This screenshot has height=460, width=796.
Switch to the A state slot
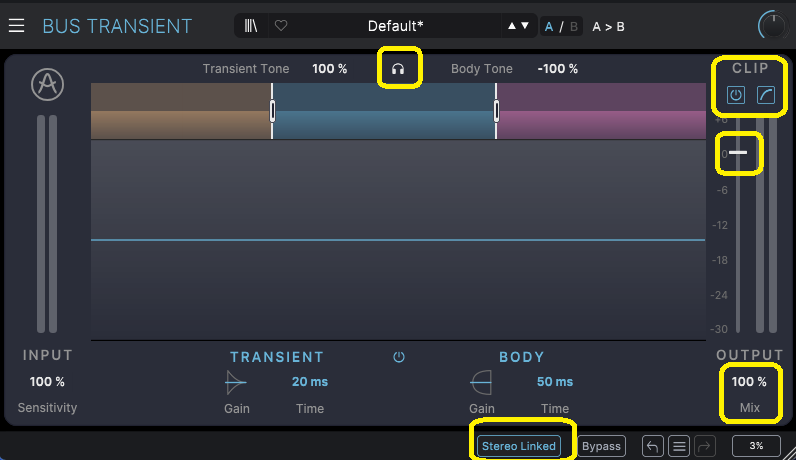(x=549, y=26)
